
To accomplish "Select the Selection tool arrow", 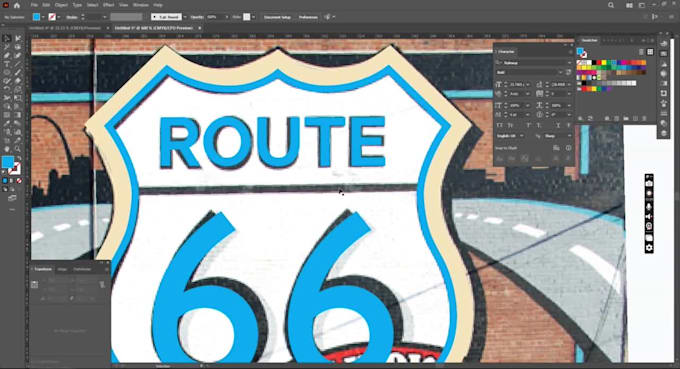I will click(x=7, y=38).
